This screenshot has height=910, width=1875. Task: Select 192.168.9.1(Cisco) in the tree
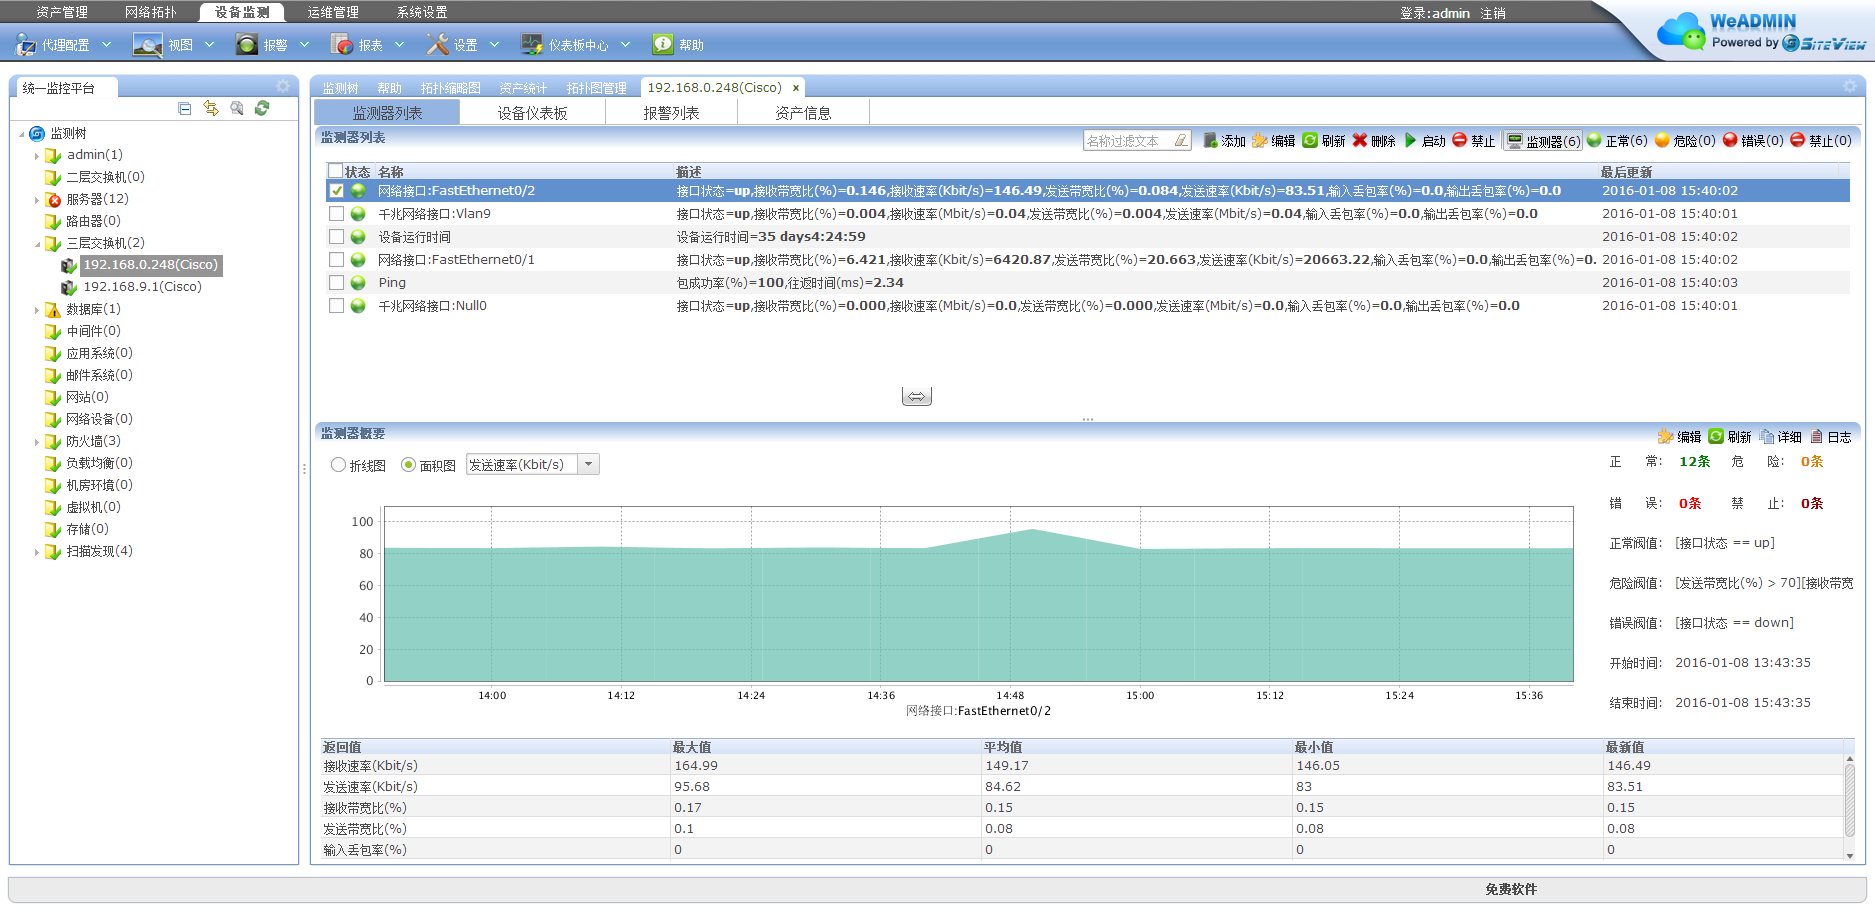click(x=142, y=287)
